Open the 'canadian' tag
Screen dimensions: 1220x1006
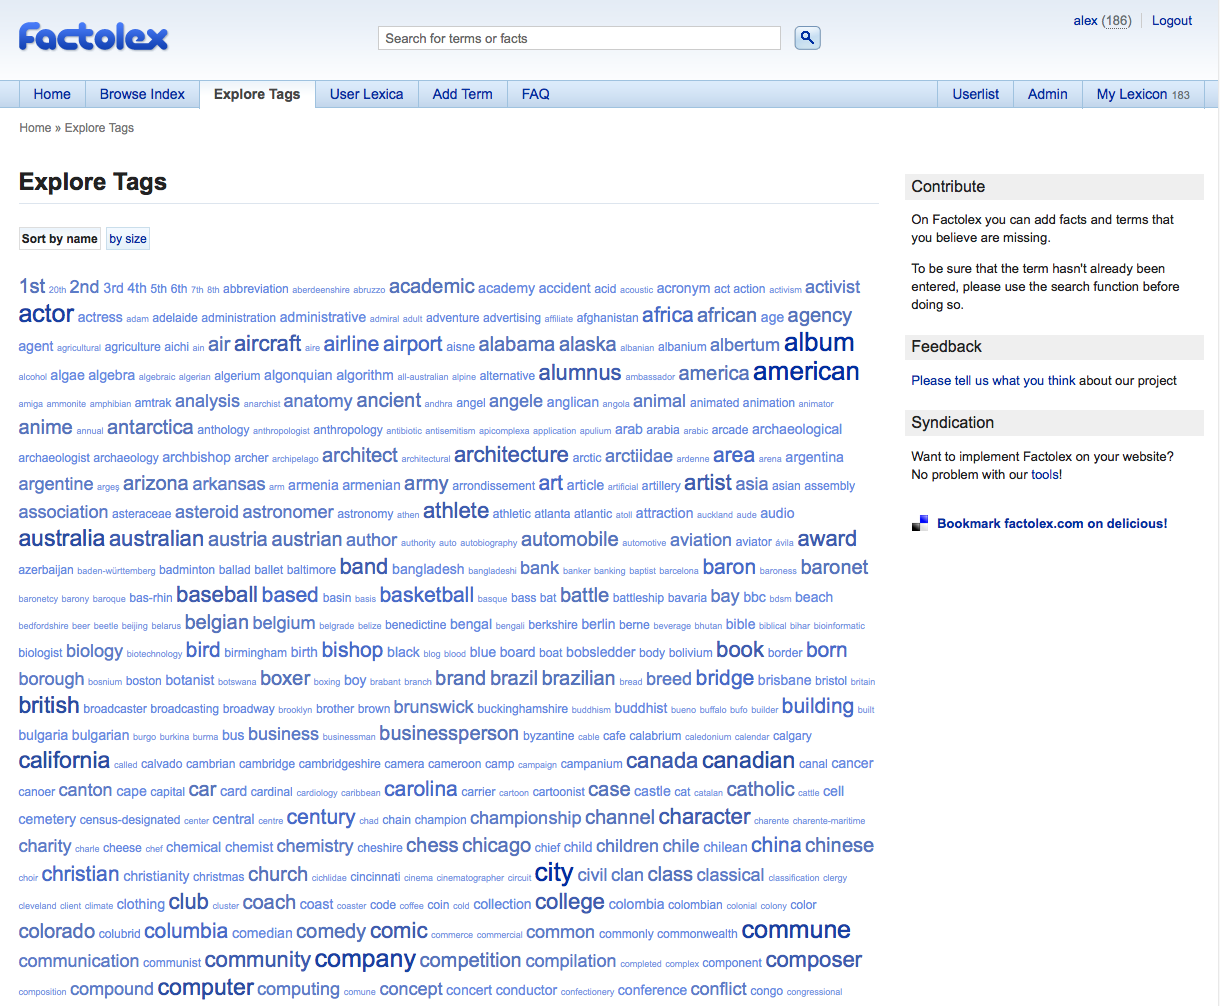point(748,761)
